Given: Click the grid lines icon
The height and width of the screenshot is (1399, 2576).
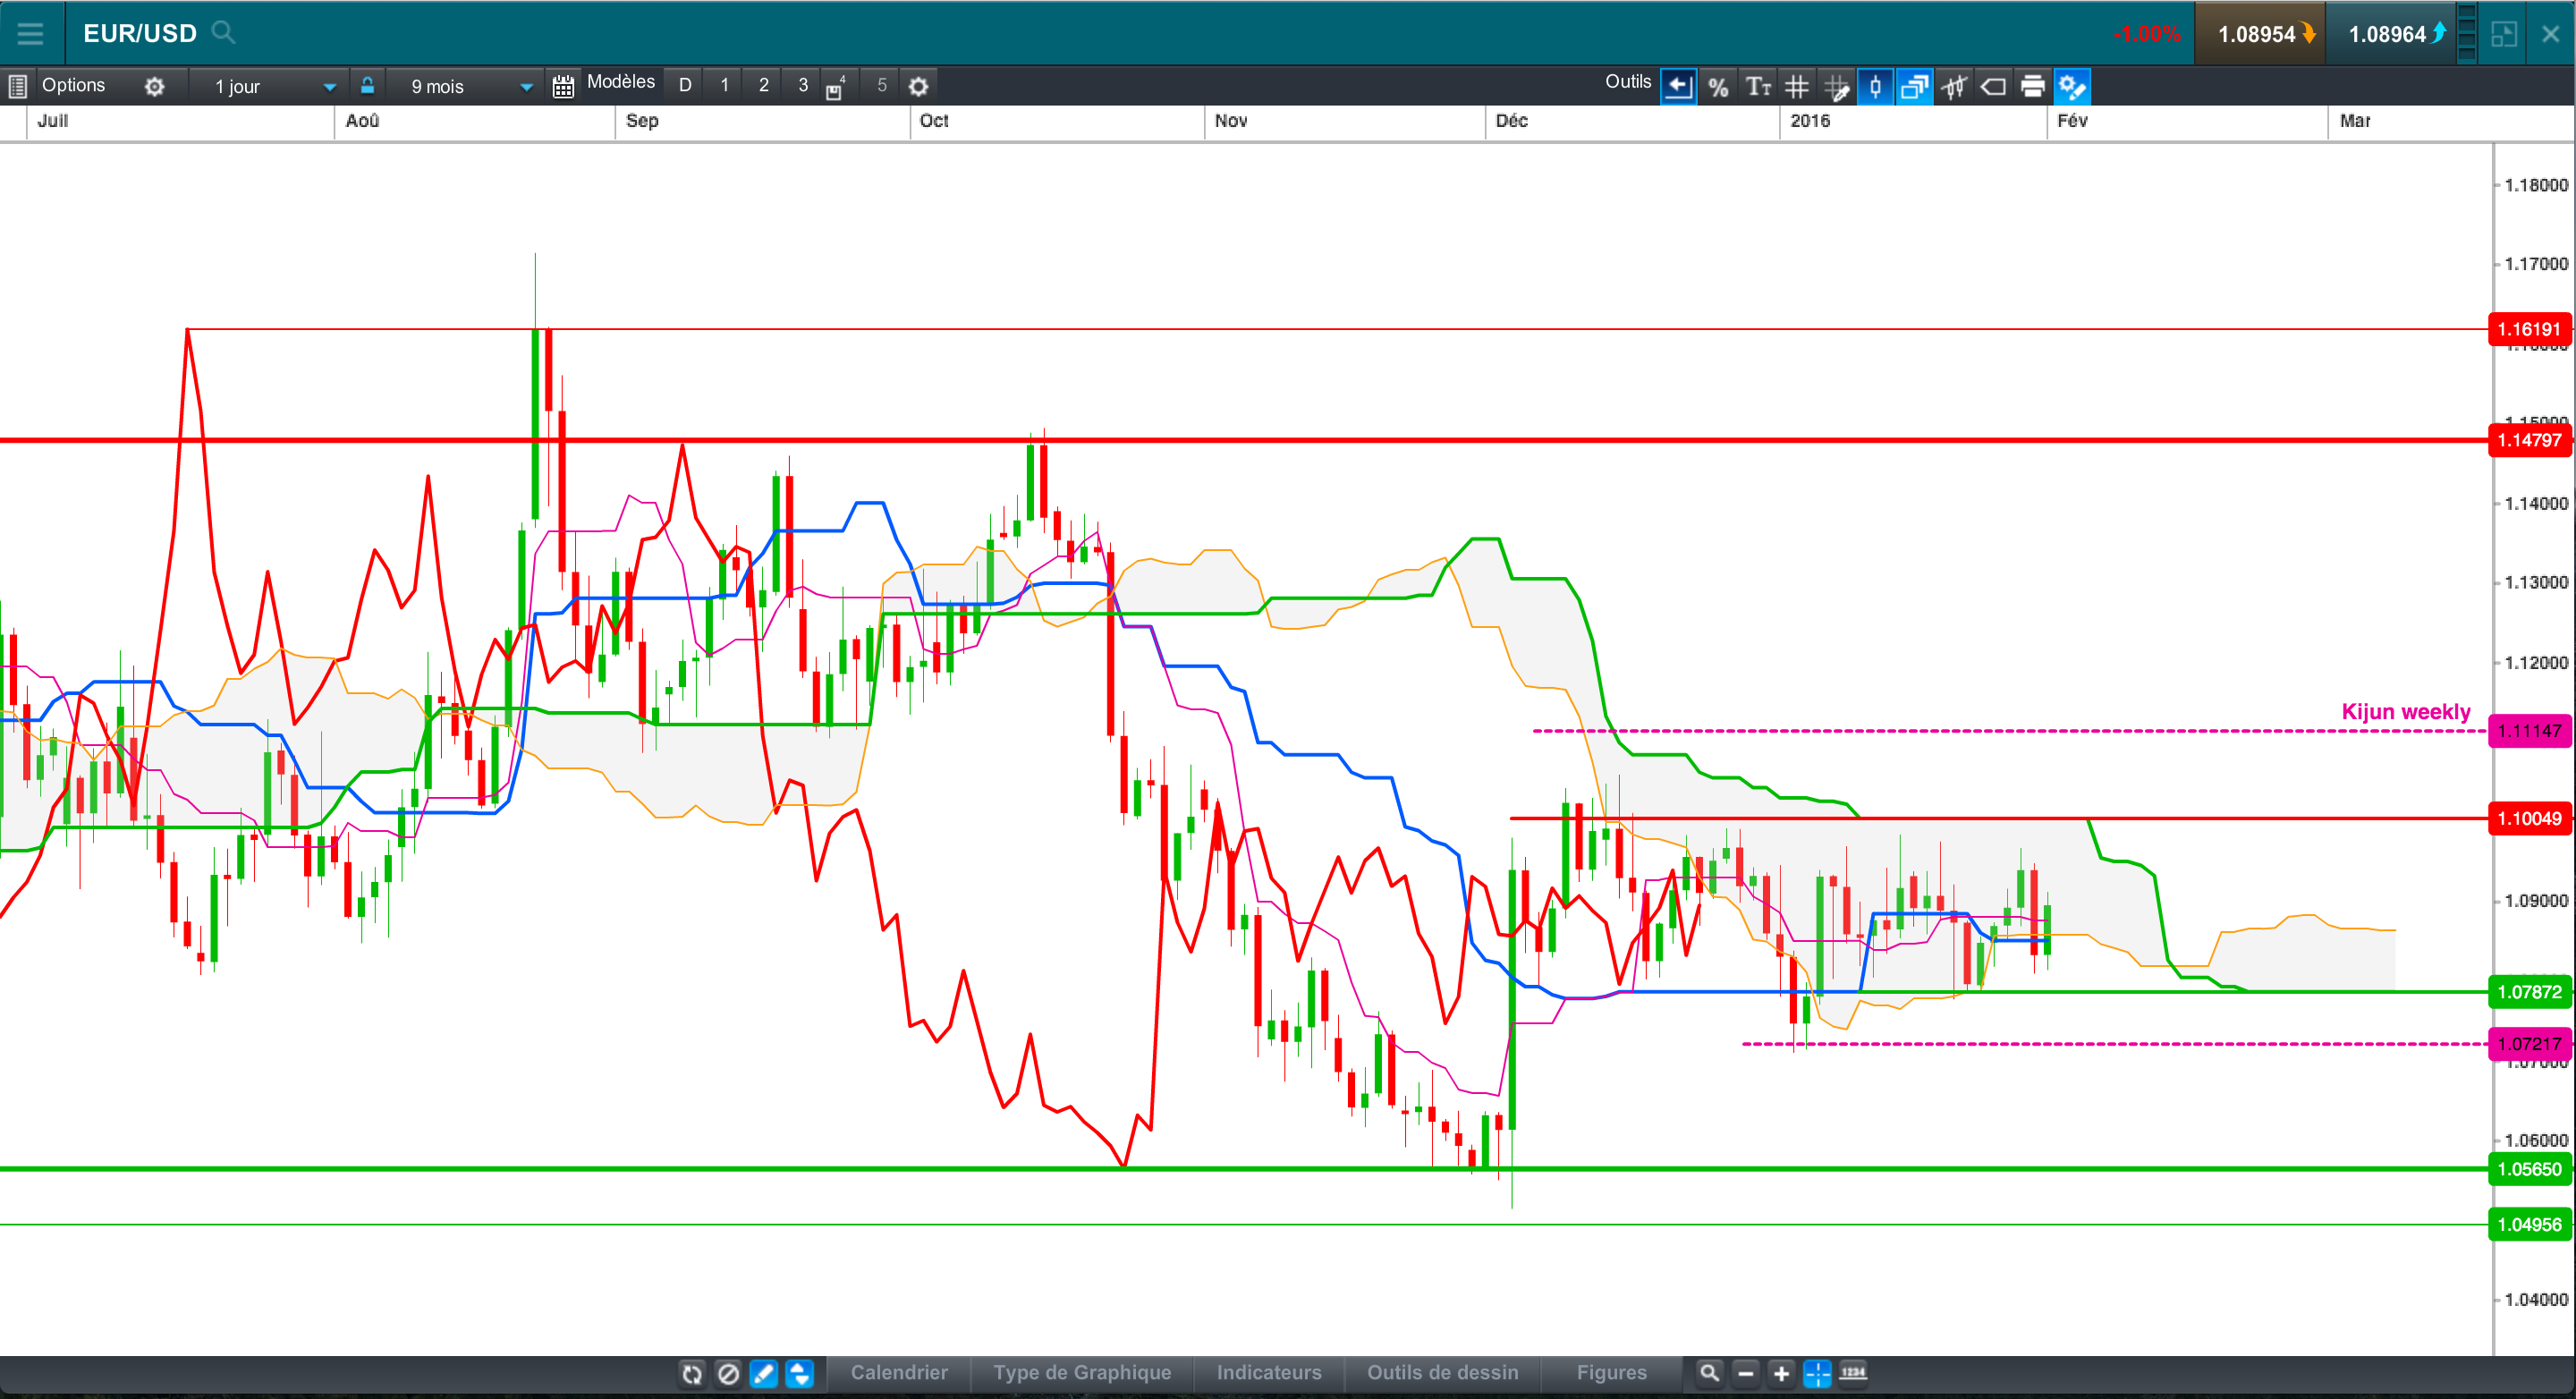Looking at the screenshot, I should [x=1796, y=87].
